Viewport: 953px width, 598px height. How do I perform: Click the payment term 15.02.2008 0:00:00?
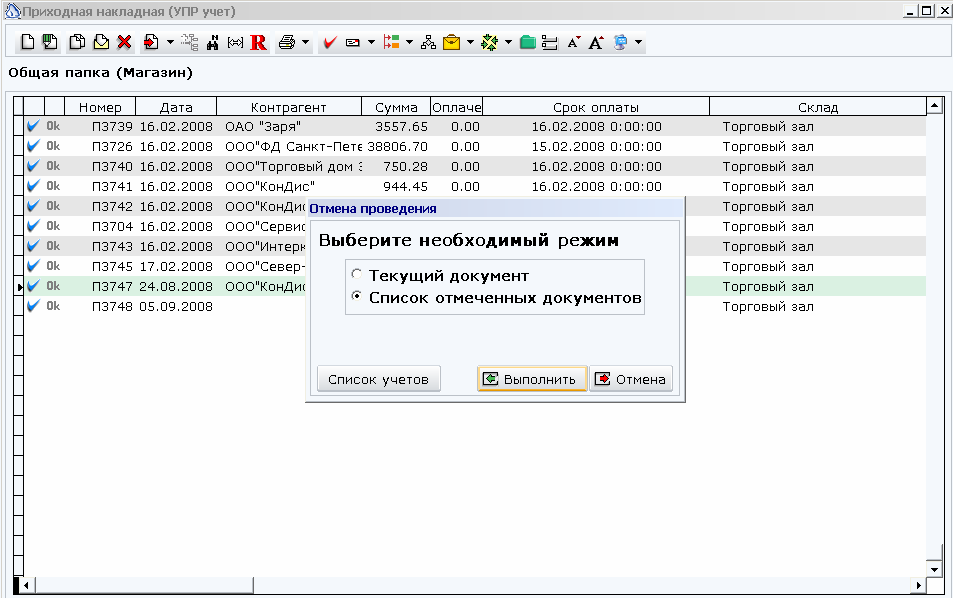point(596,146)
